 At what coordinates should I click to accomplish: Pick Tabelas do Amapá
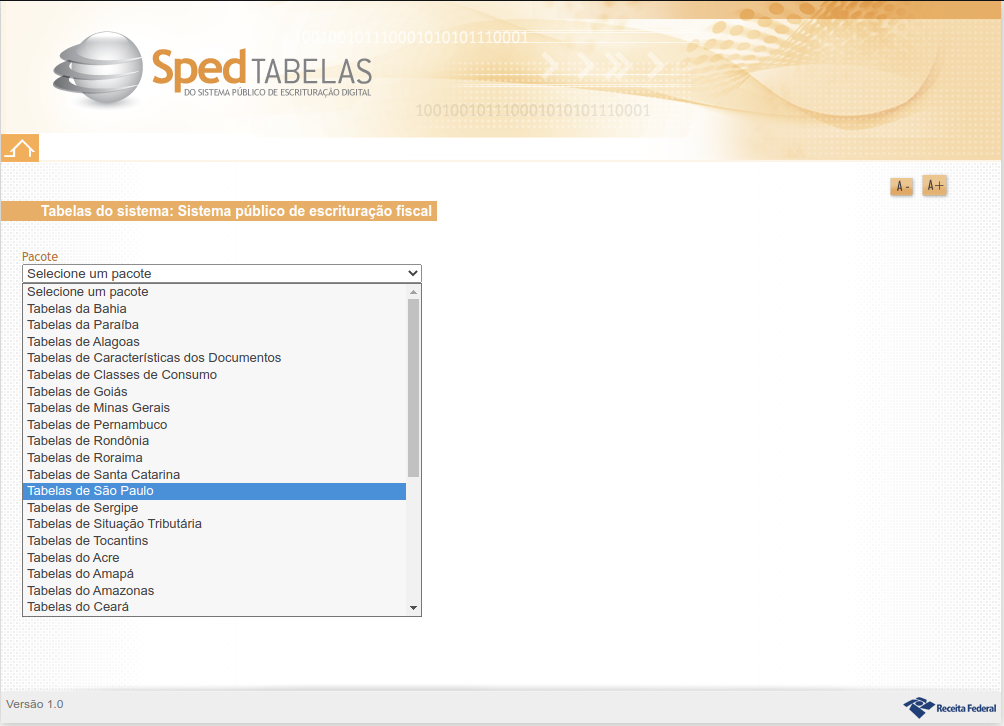coord(215,574)
